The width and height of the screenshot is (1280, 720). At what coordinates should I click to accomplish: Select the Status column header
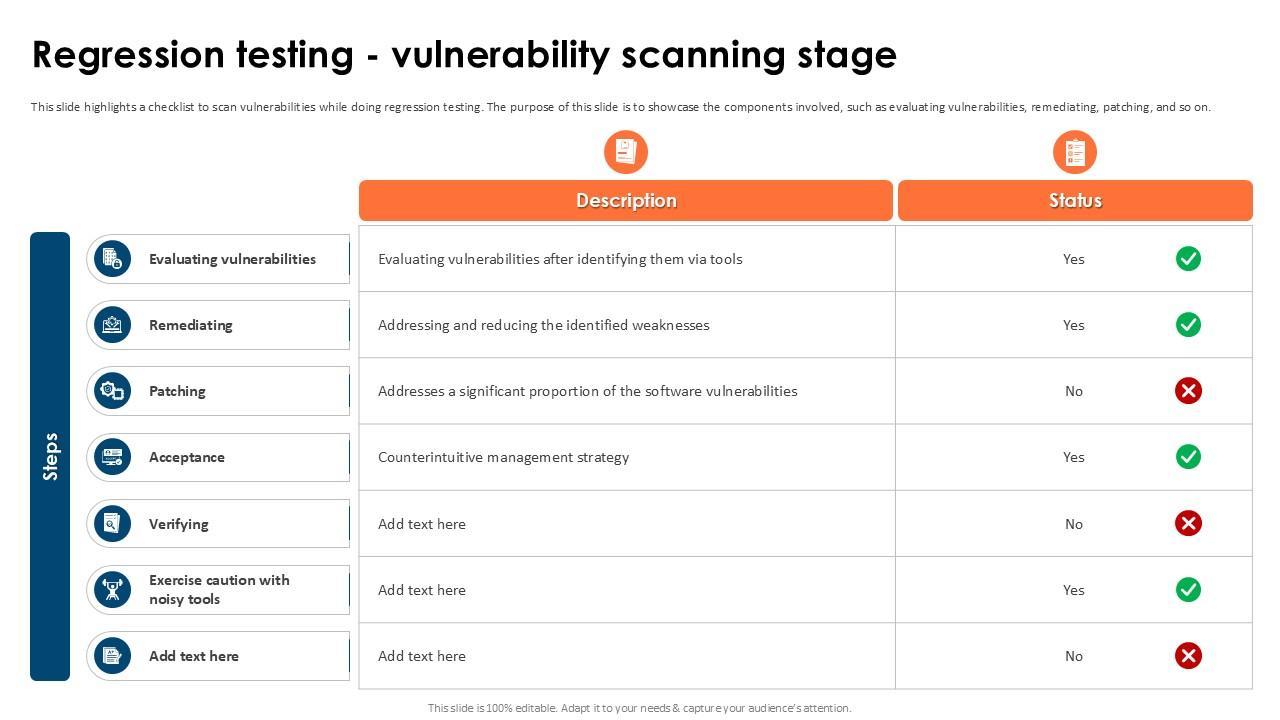1075,201
